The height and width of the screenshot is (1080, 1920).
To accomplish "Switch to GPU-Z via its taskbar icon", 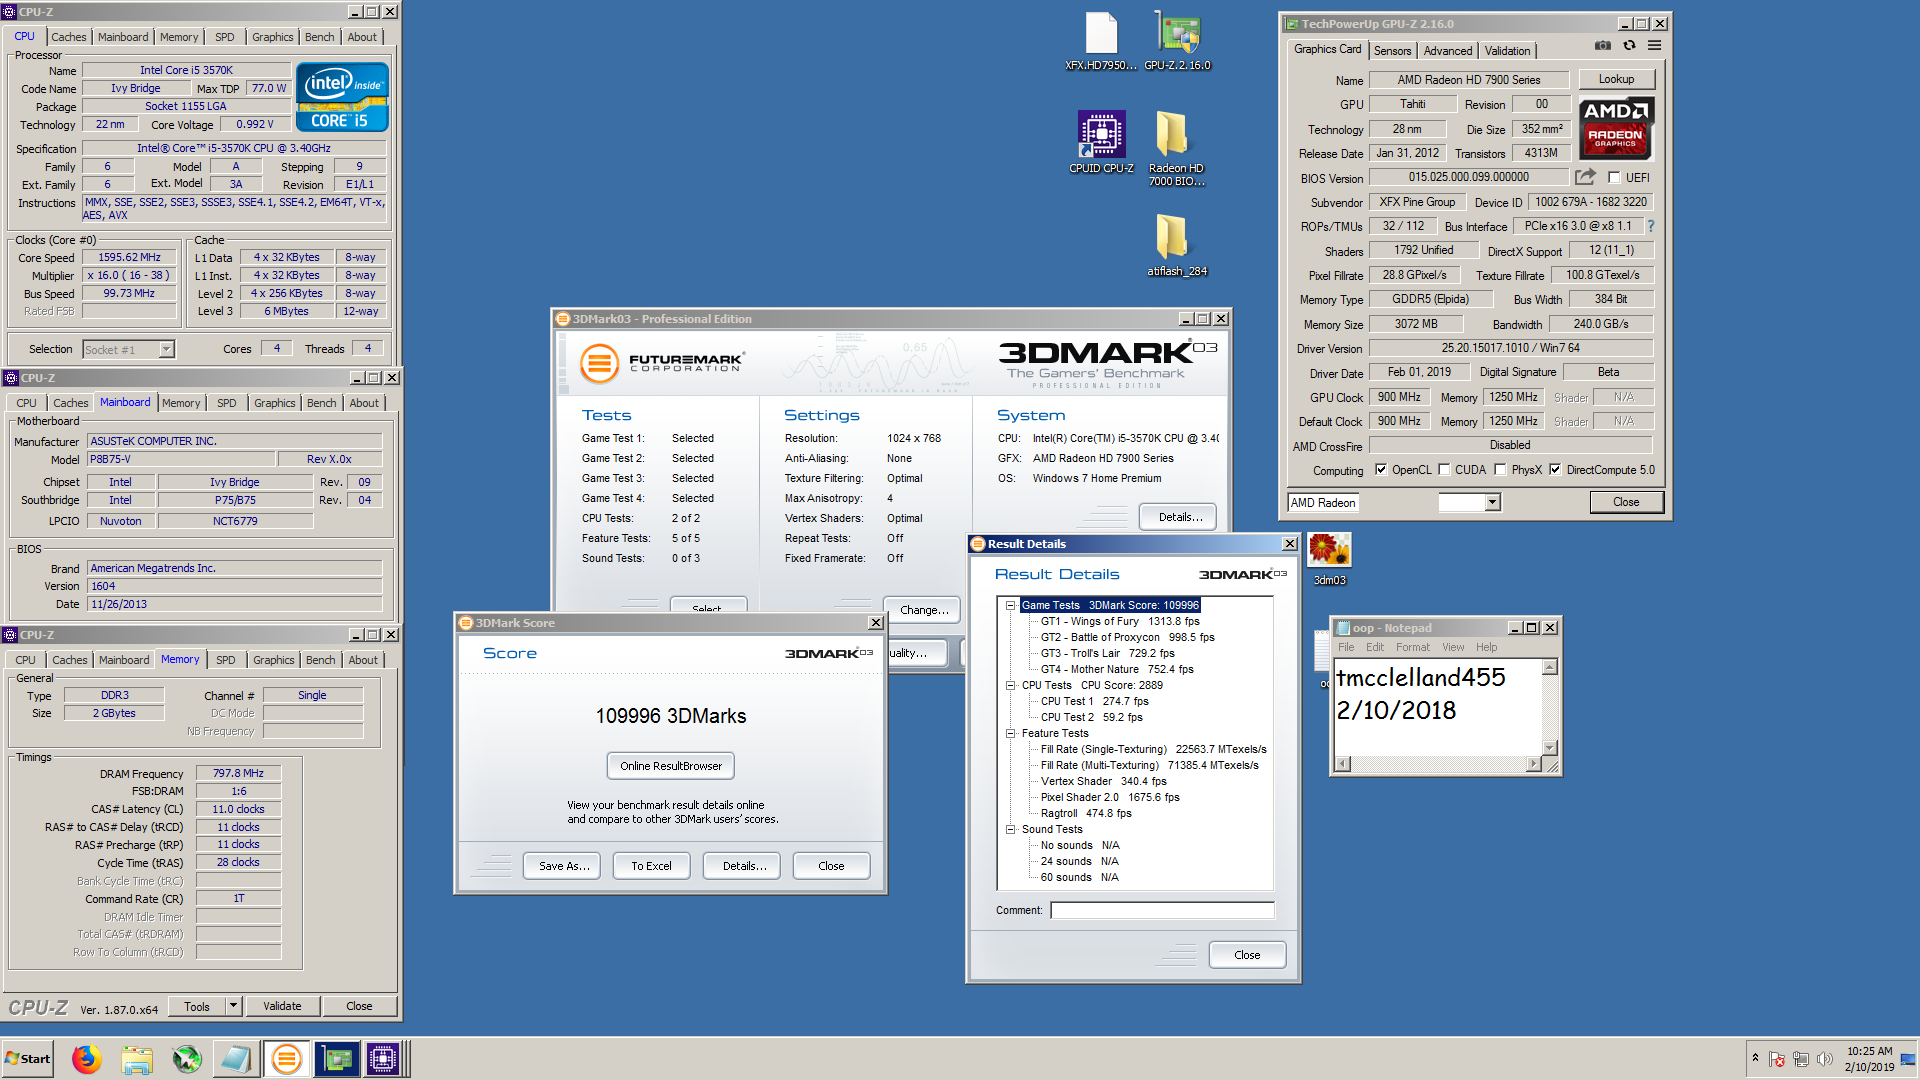I will click(x=336, y=1059).
